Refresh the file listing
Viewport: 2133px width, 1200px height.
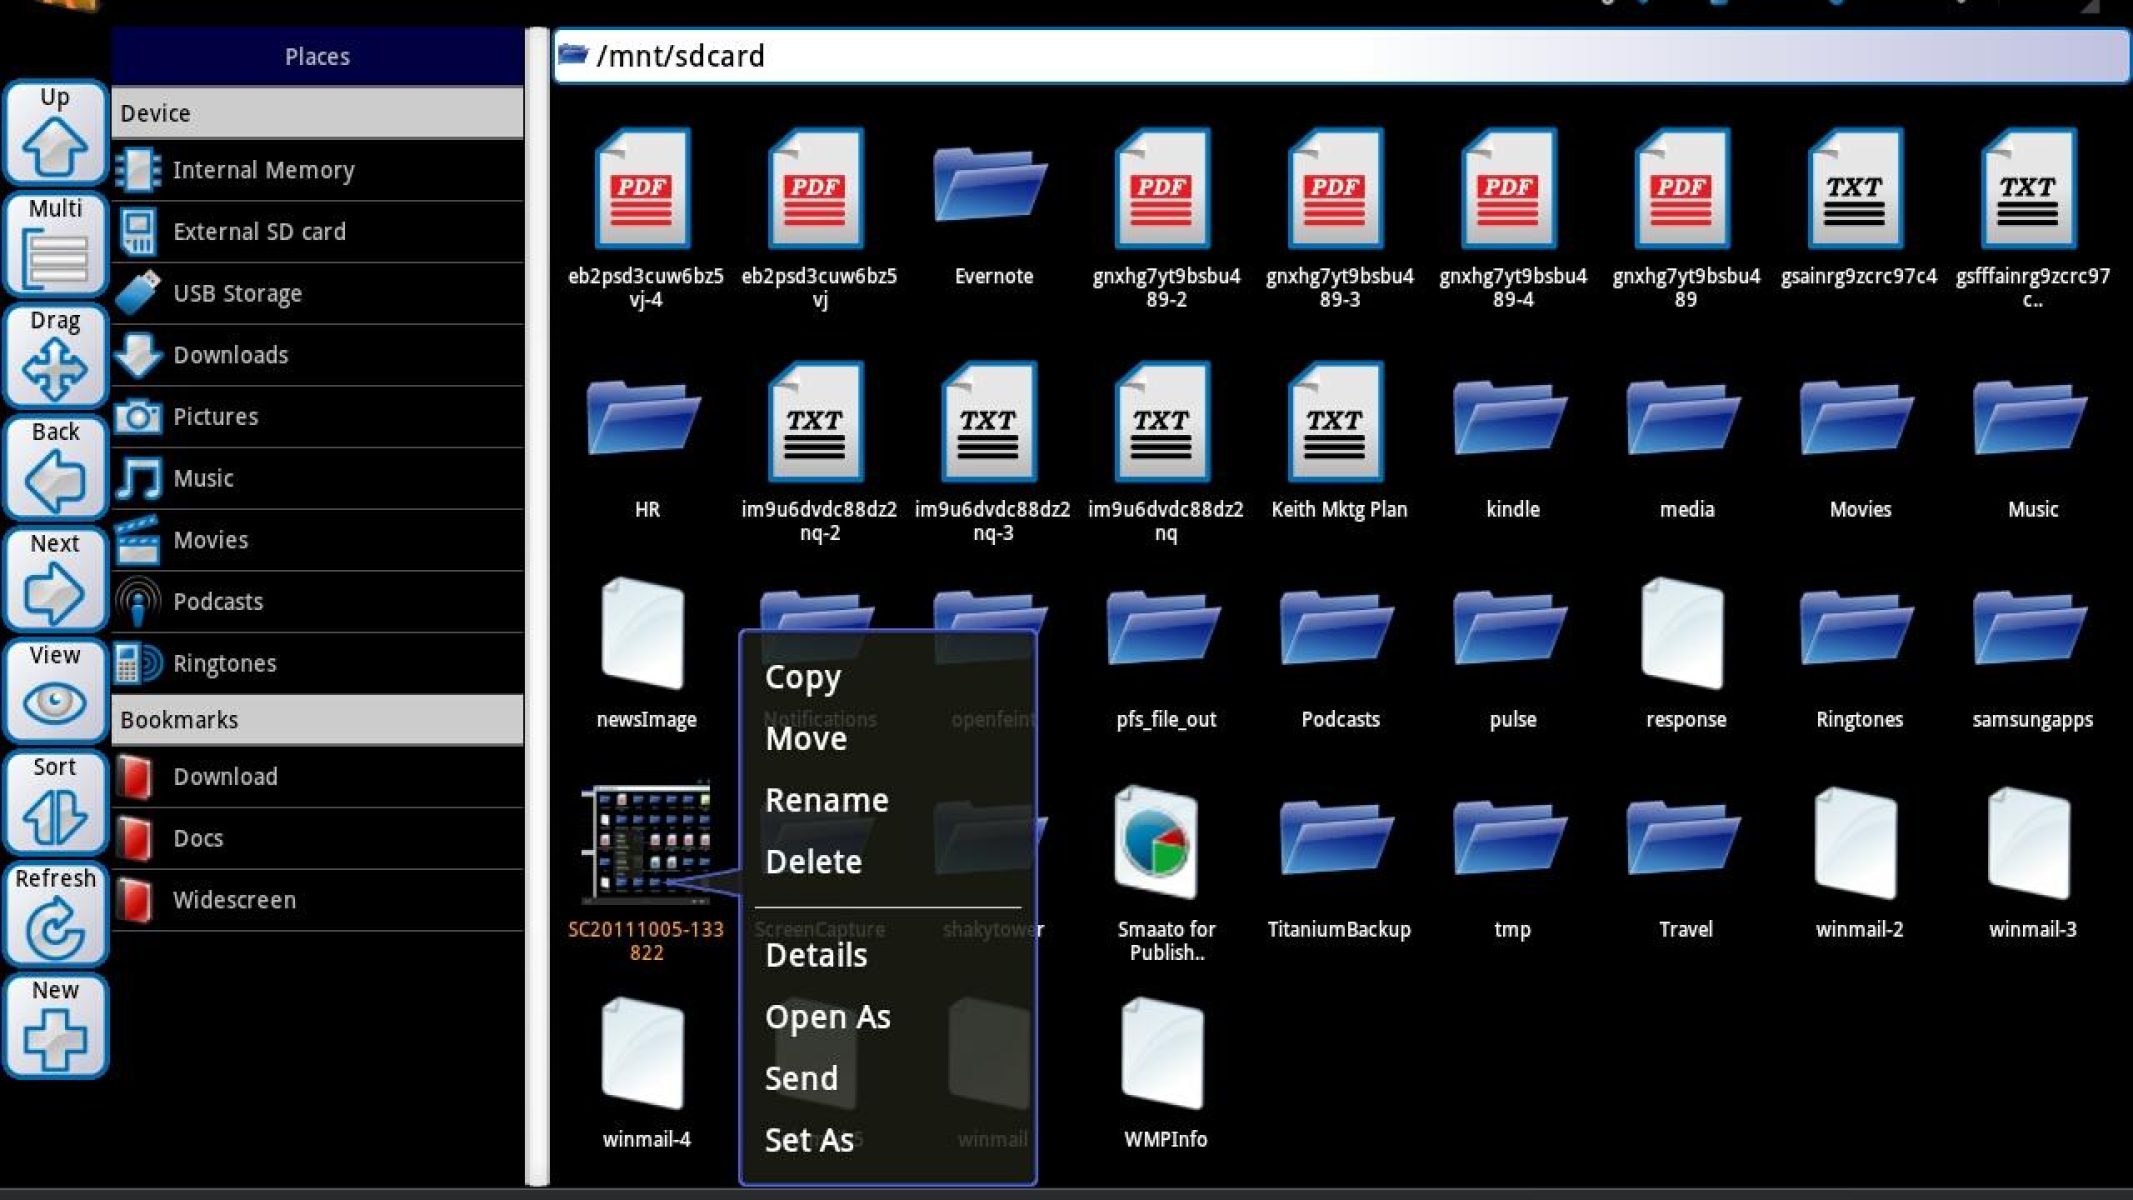pyautogui.click(x=55, y=914)
